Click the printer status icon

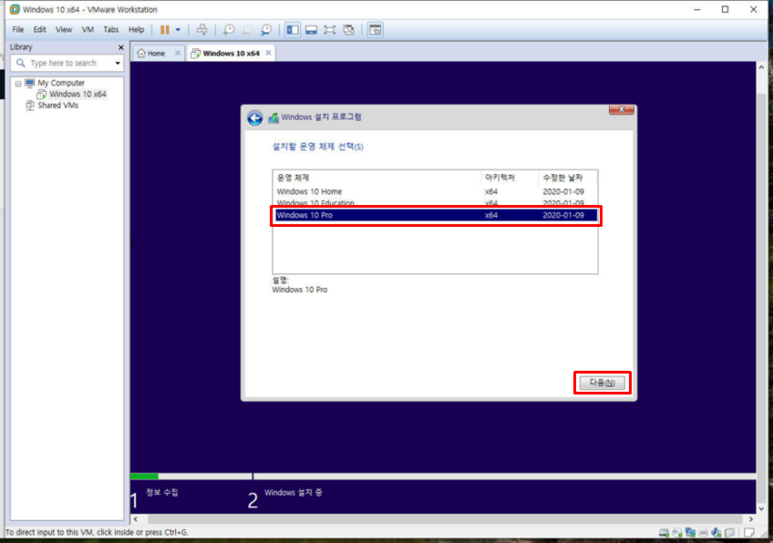pos(703,533)
